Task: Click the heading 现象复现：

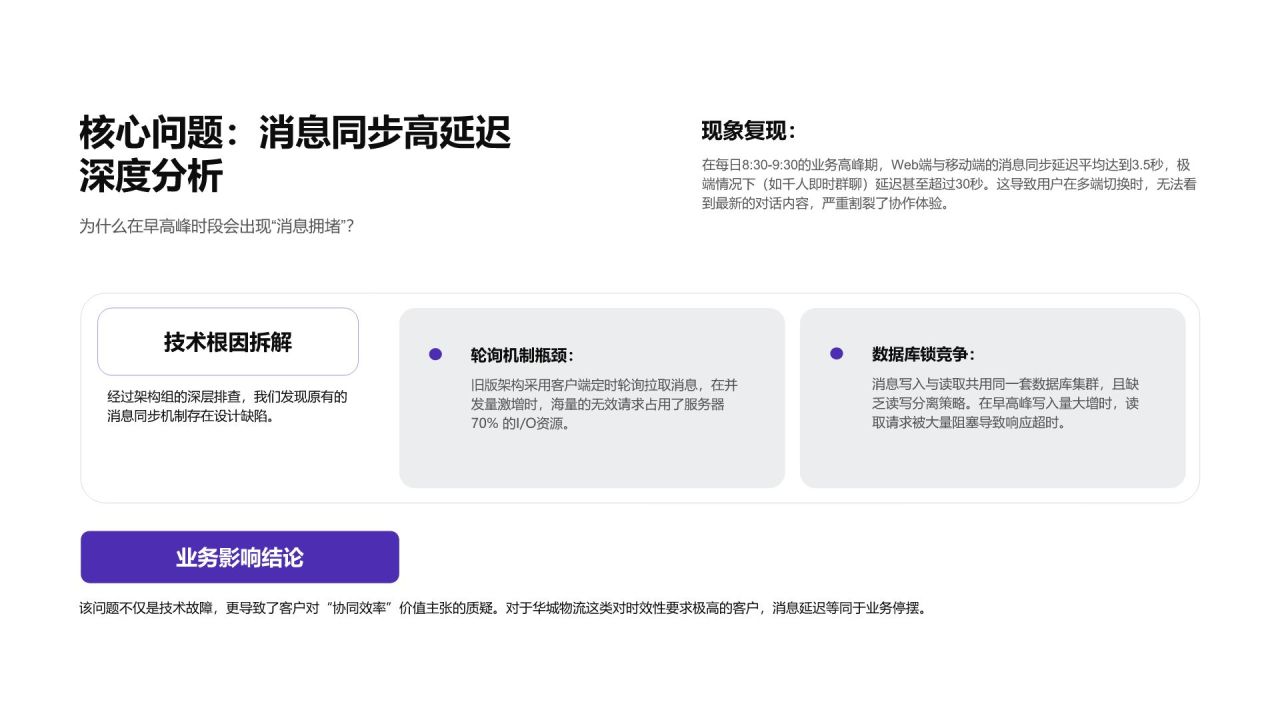Action: tap(749, 131)
